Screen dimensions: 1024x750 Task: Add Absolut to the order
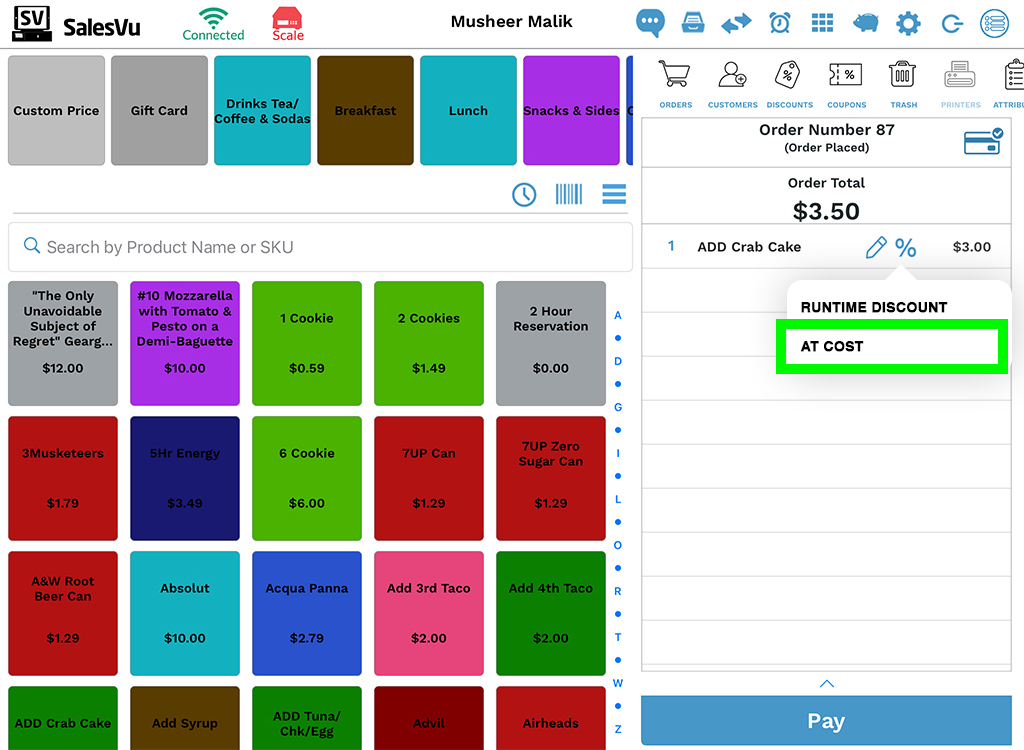(x=185, y=613)
